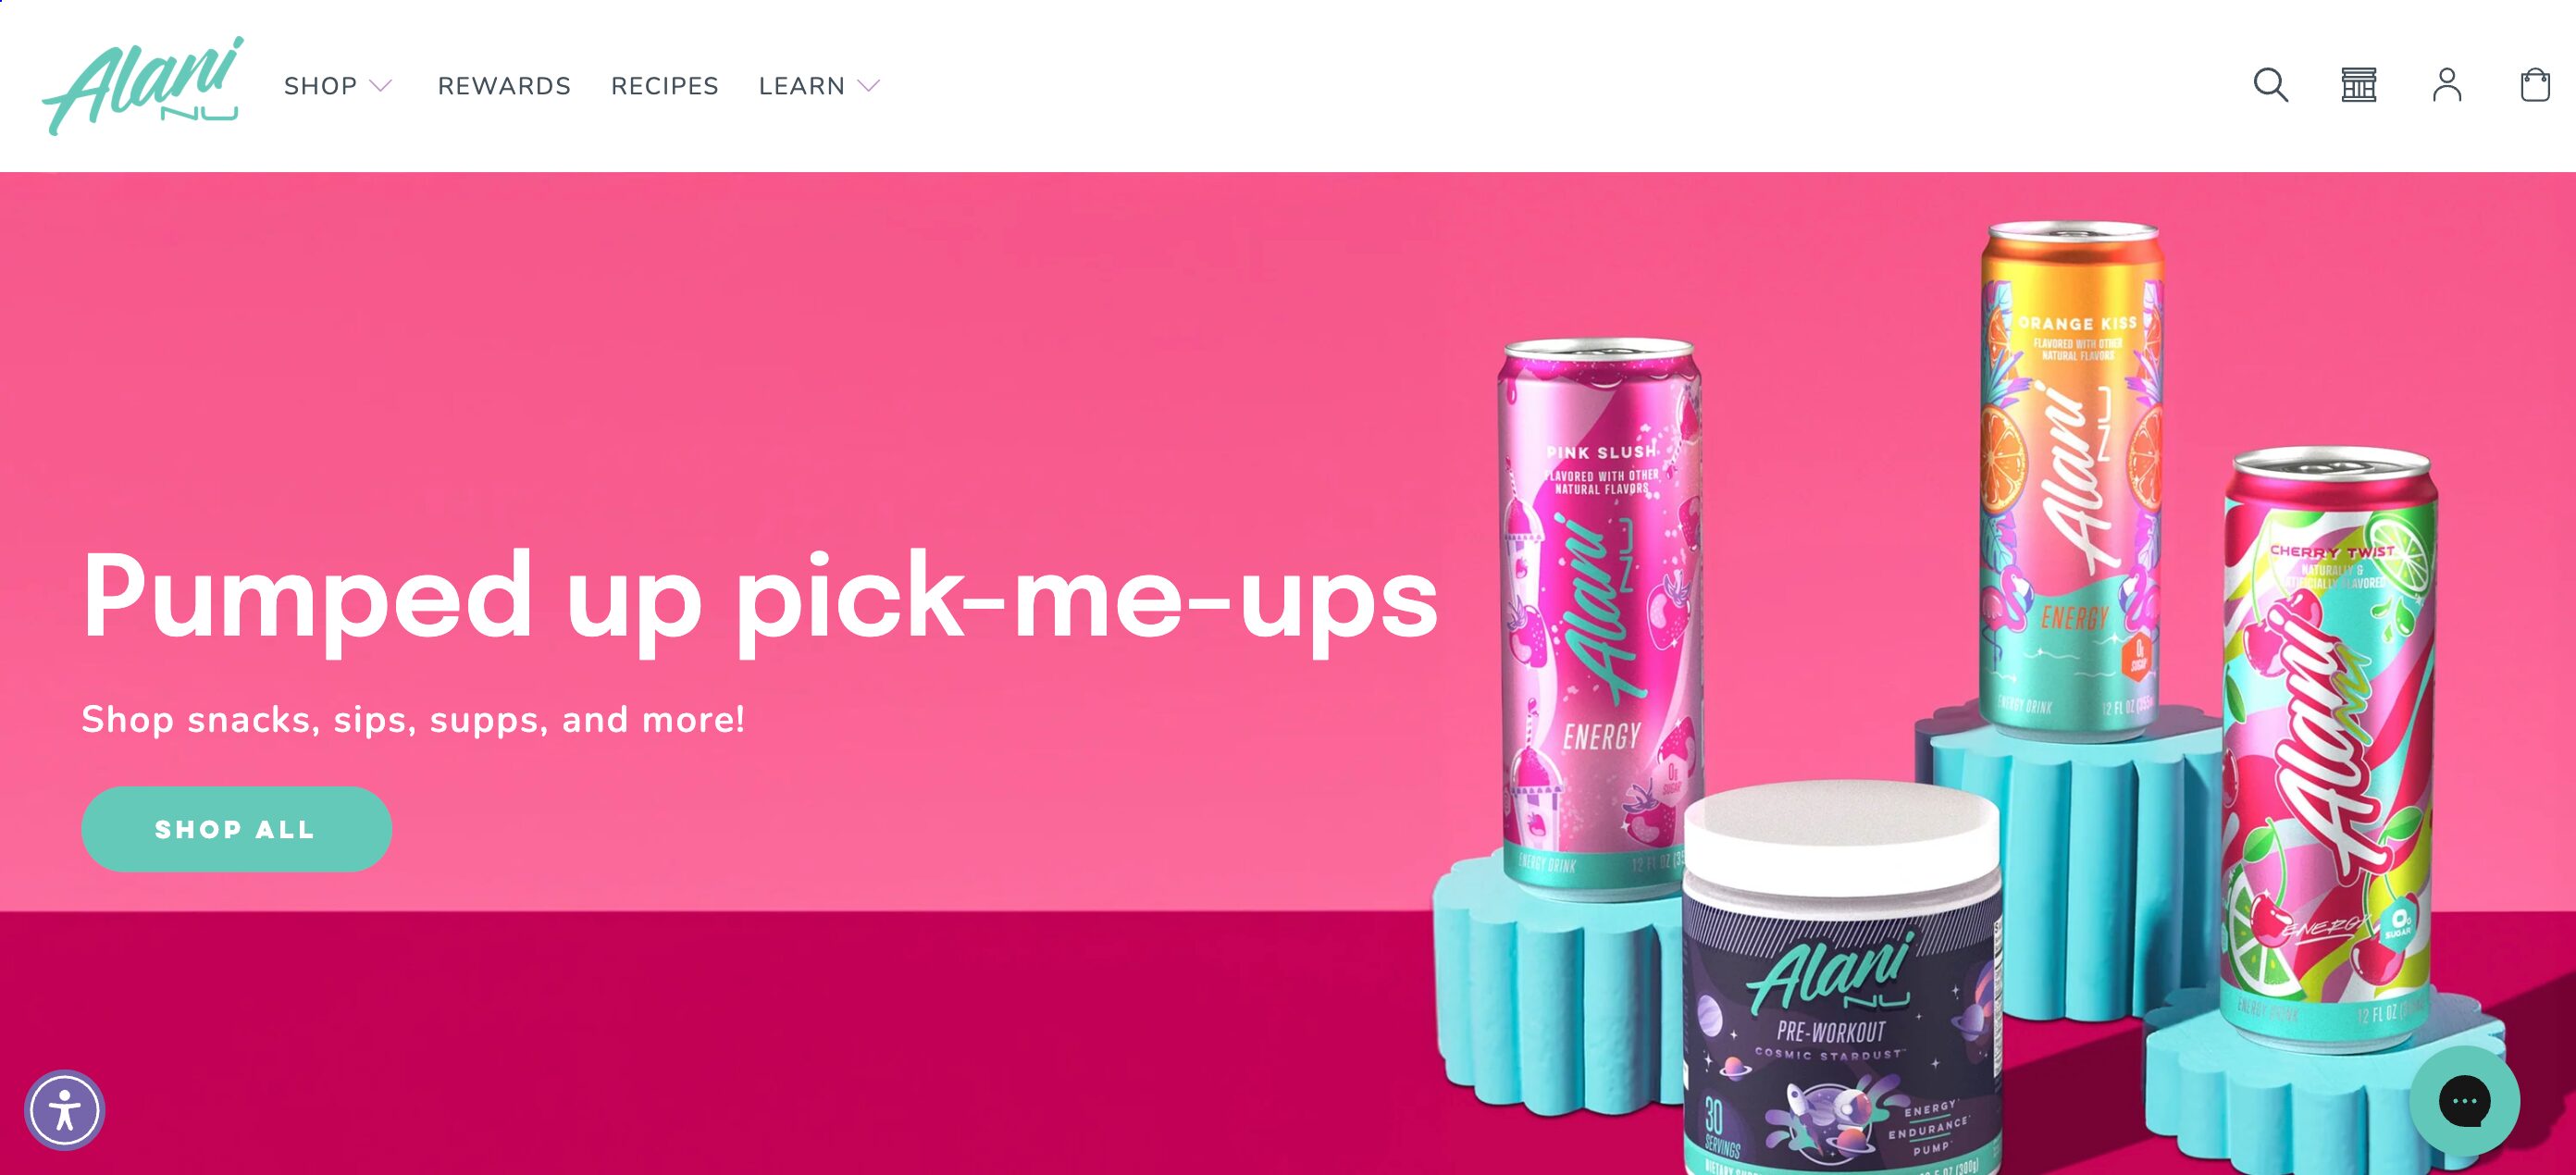Click the SHOP ALL button
This screenshot has width=2576, height=1175.
(236, 829)
